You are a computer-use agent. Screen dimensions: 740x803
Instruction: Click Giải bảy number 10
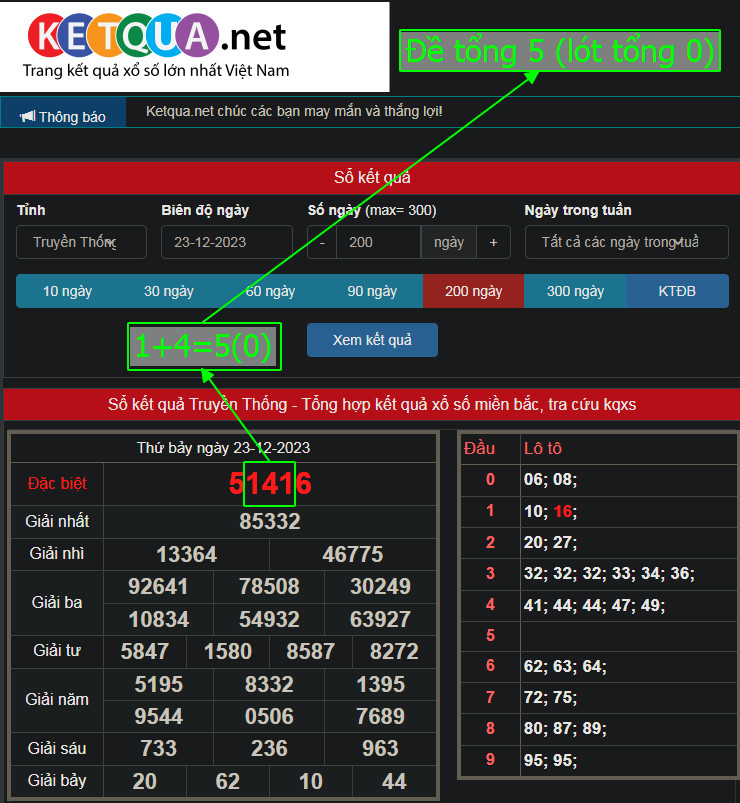click(311, 781)
